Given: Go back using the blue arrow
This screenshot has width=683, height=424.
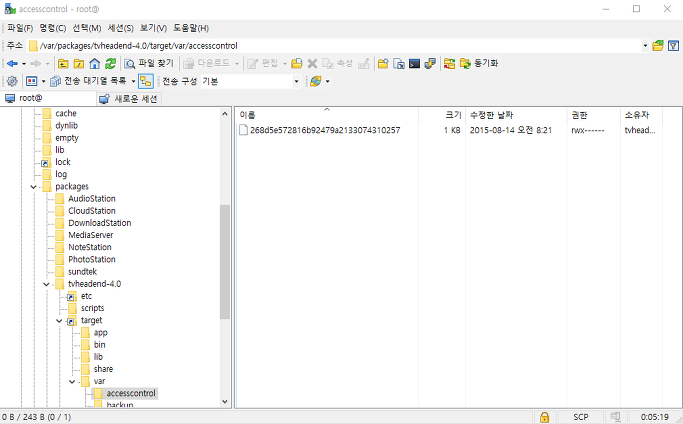Looking at the screenshot, I should pyautogui.click(x=12, y=64).
